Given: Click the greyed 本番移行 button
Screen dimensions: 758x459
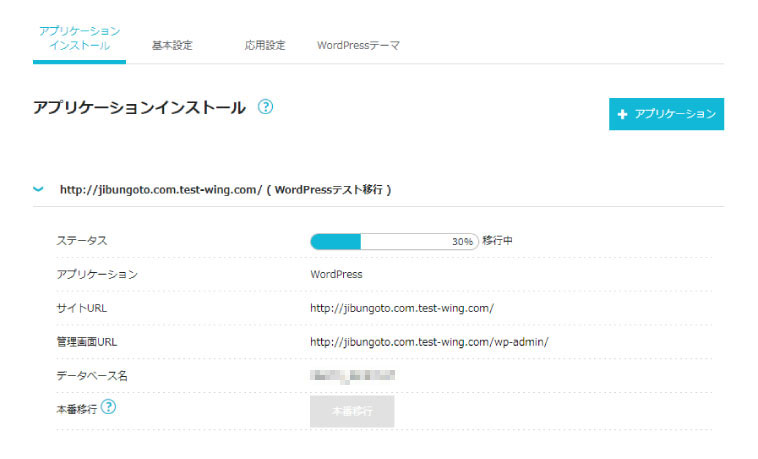Looking at the screenshot, I should (x=351, y=411).
